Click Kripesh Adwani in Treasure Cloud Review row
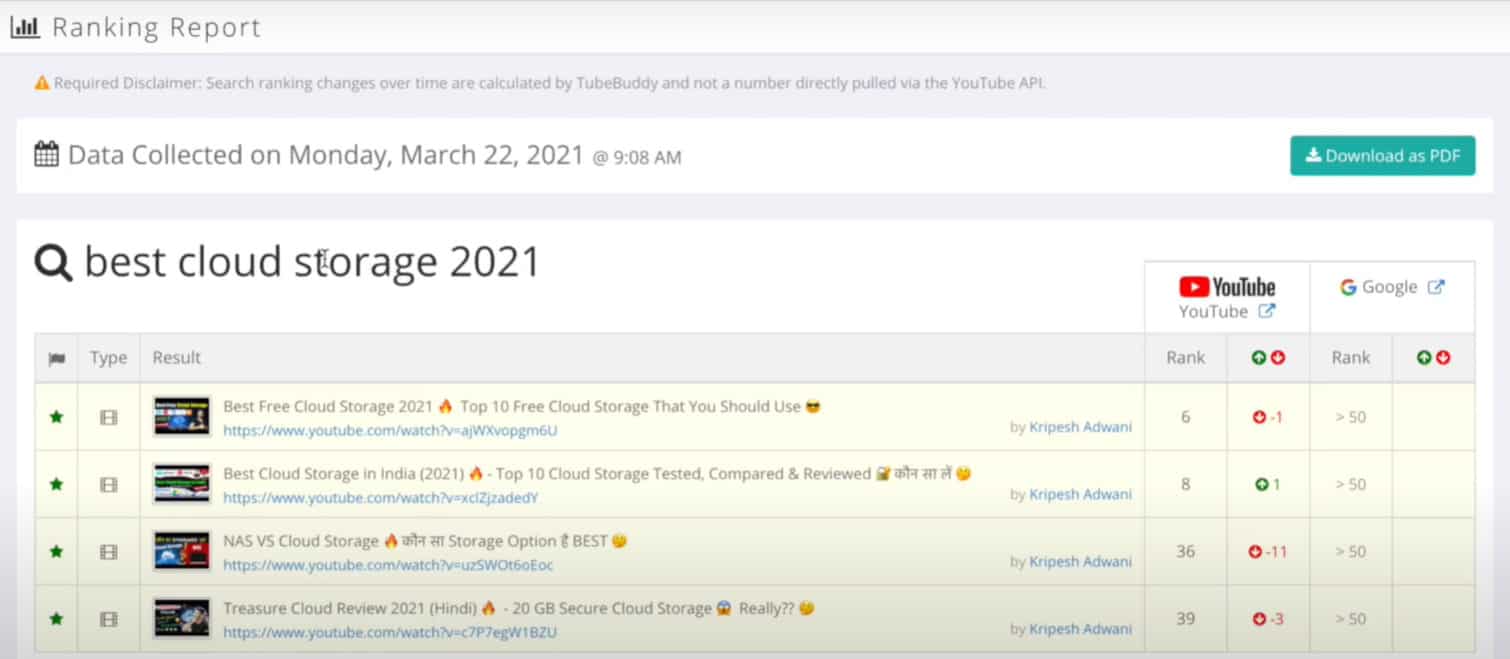Screen dimensions: 1510x659 pos(1081,629)
